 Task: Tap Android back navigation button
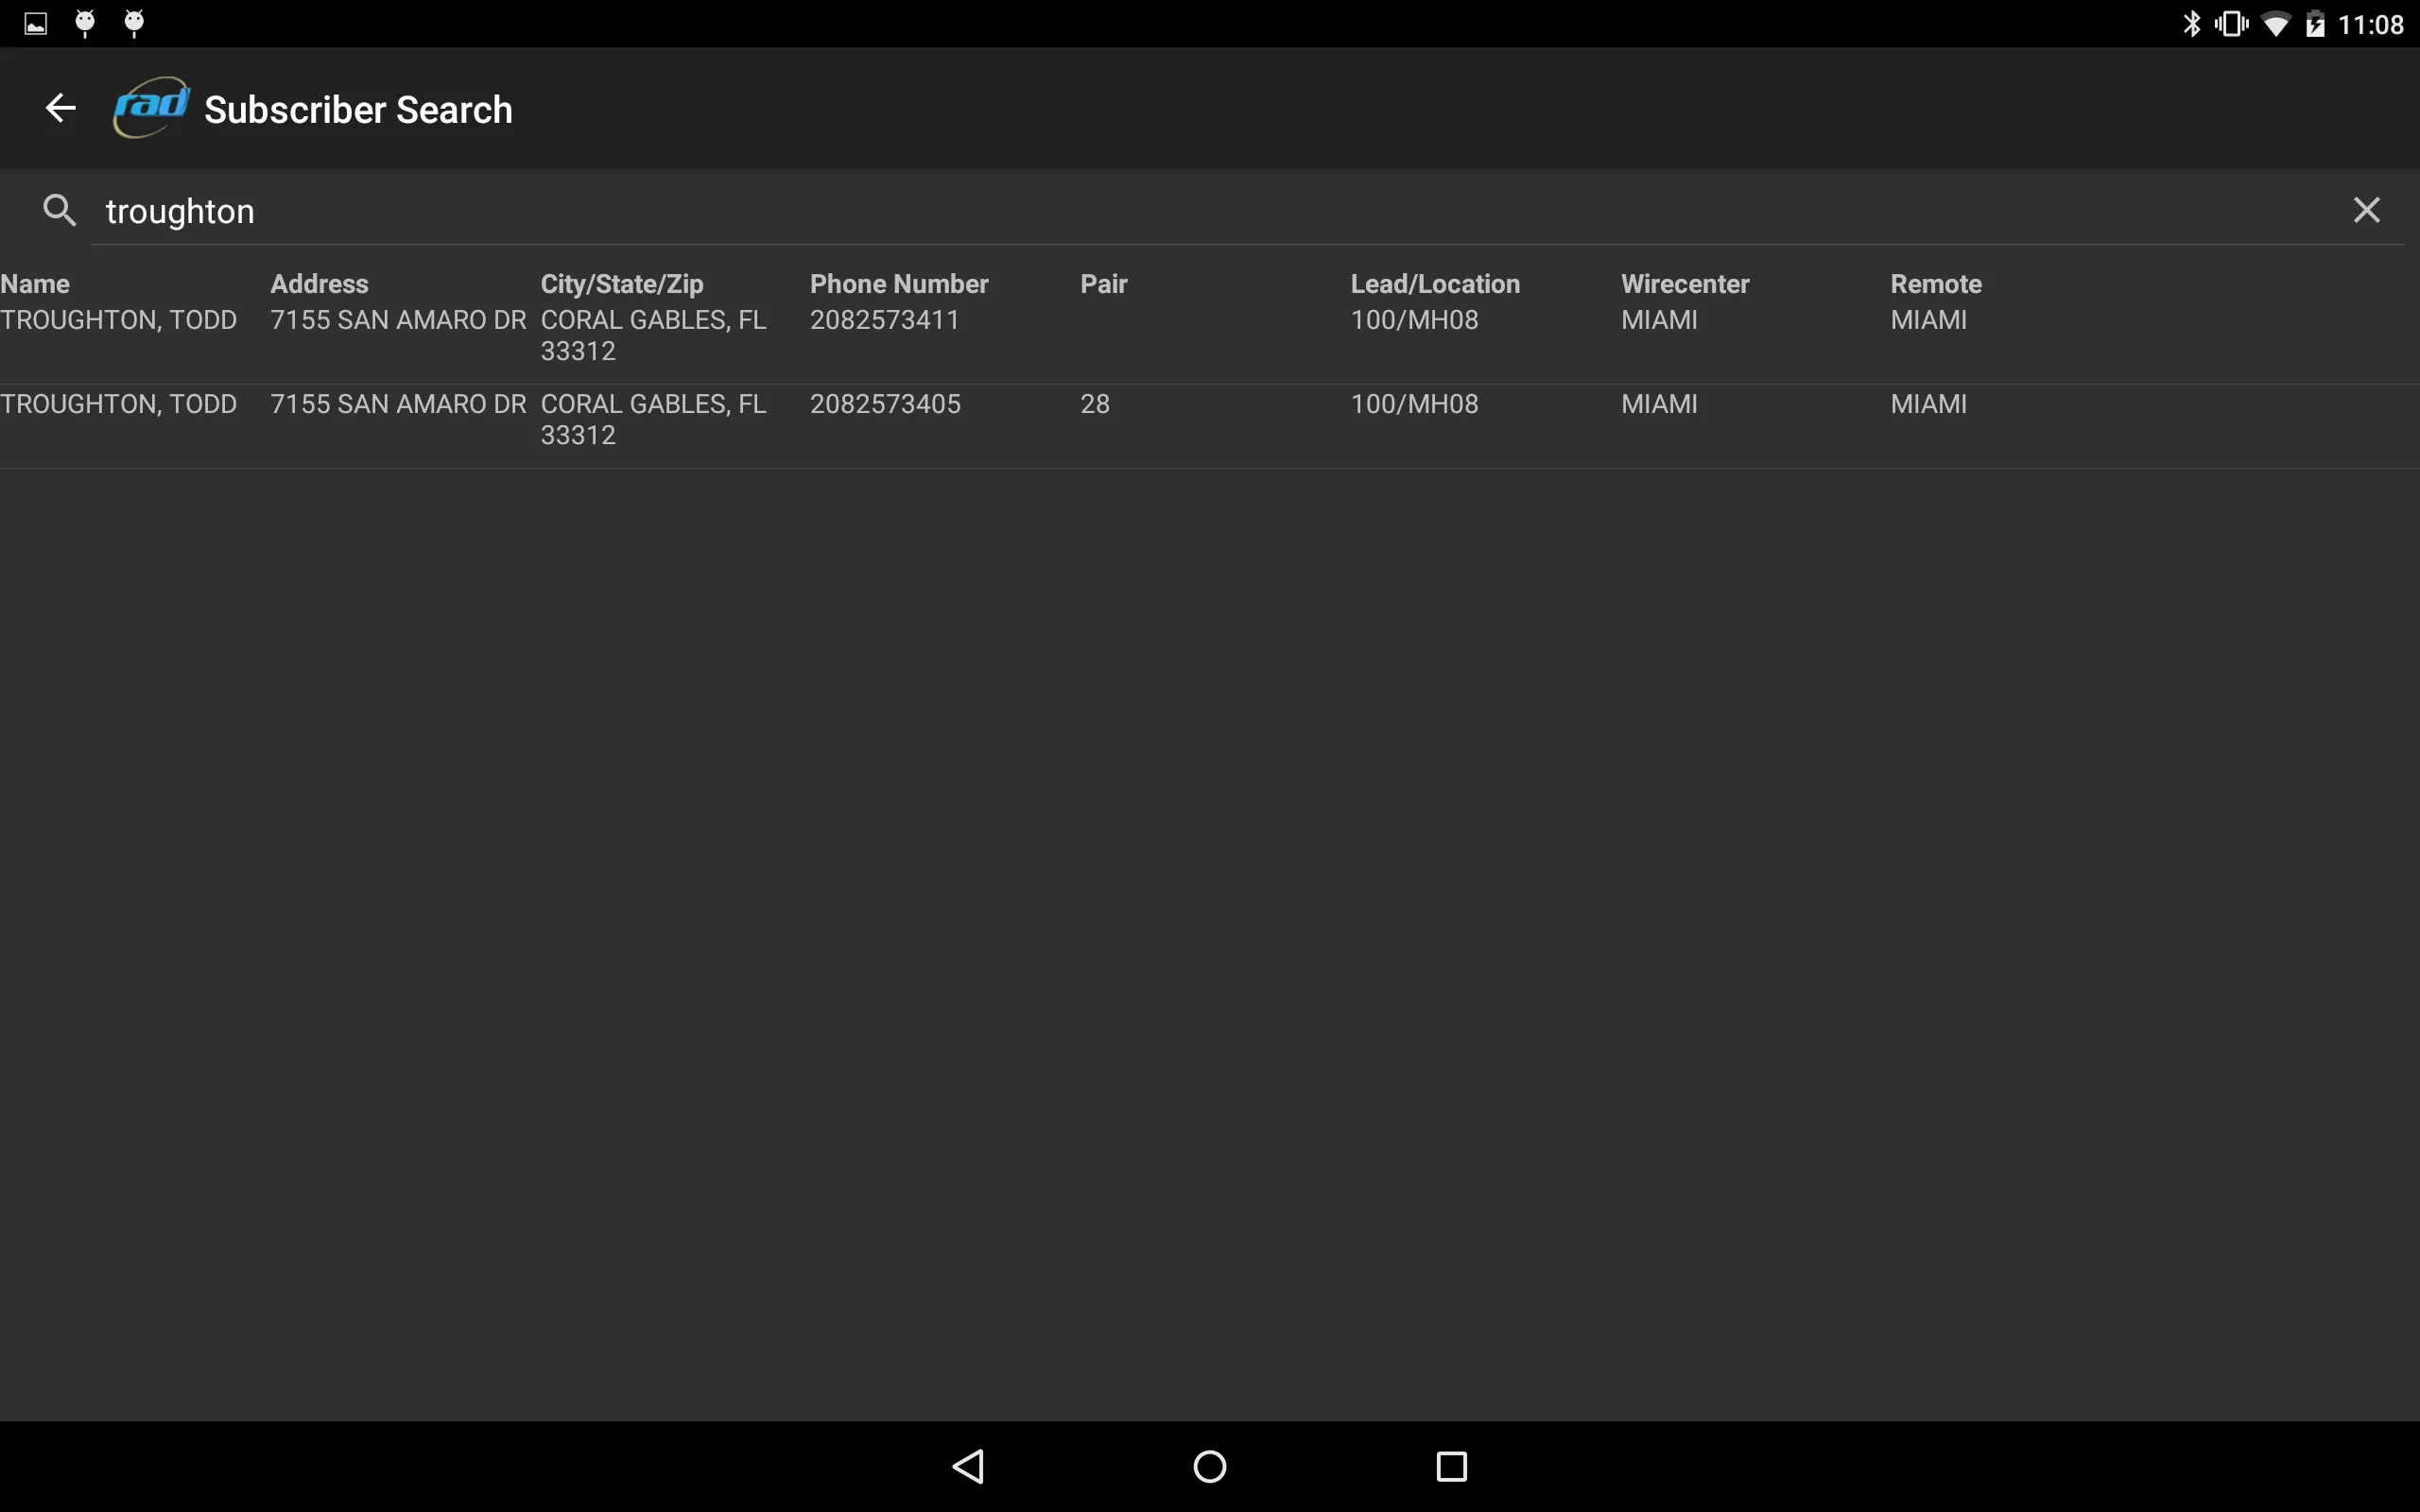[x=968, y=1466]
